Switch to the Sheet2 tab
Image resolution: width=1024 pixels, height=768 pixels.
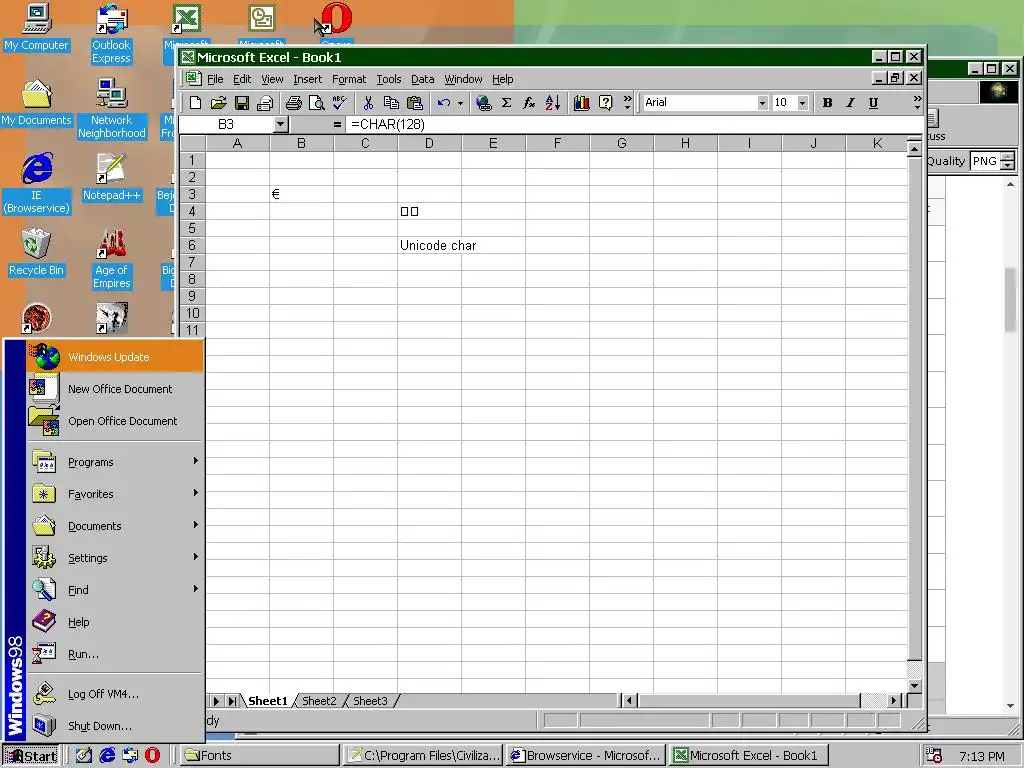coord(319,701)
